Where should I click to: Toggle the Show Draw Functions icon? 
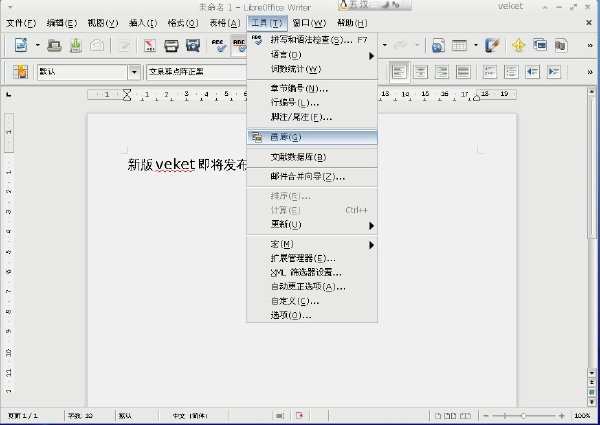(x=492, y=46)
